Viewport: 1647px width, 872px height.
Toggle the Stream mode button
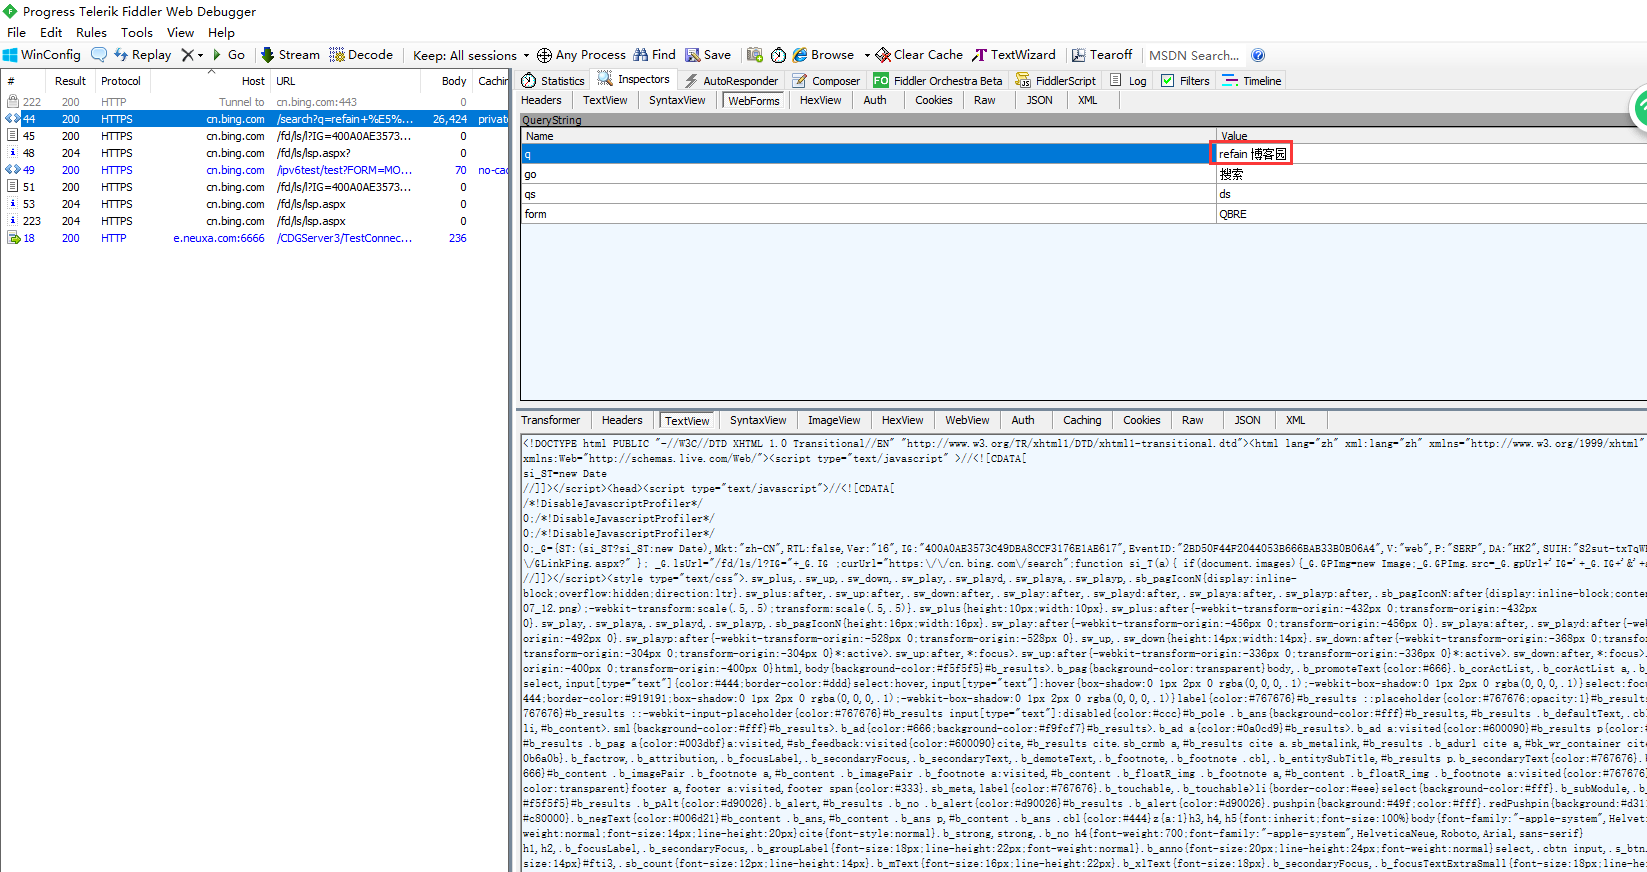coord(290,55)
